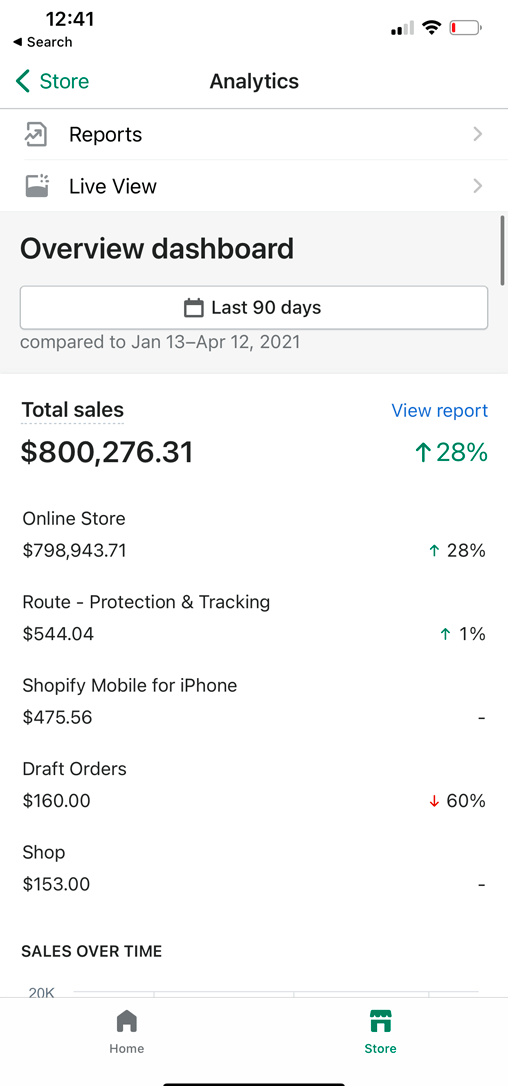Tap the Live View image icon
Screen dimensions: 508x1086
point(36,186)
